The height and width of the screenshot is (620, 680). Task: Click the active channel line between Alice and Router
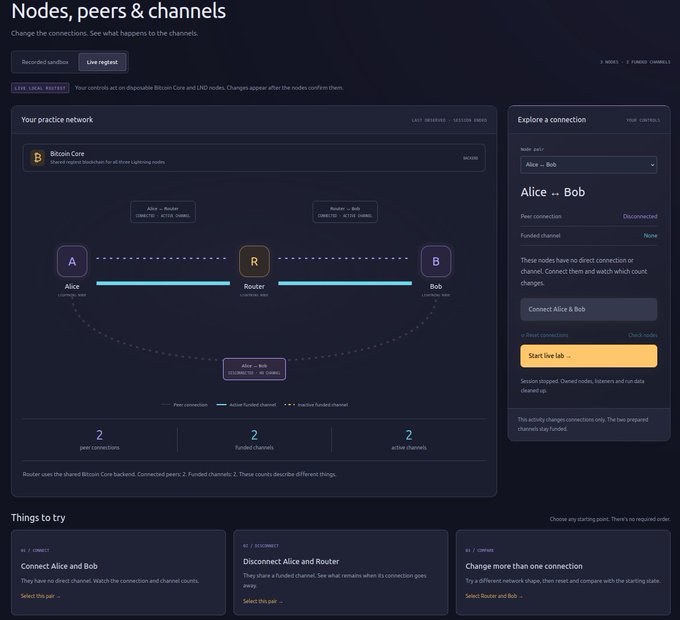163,283
